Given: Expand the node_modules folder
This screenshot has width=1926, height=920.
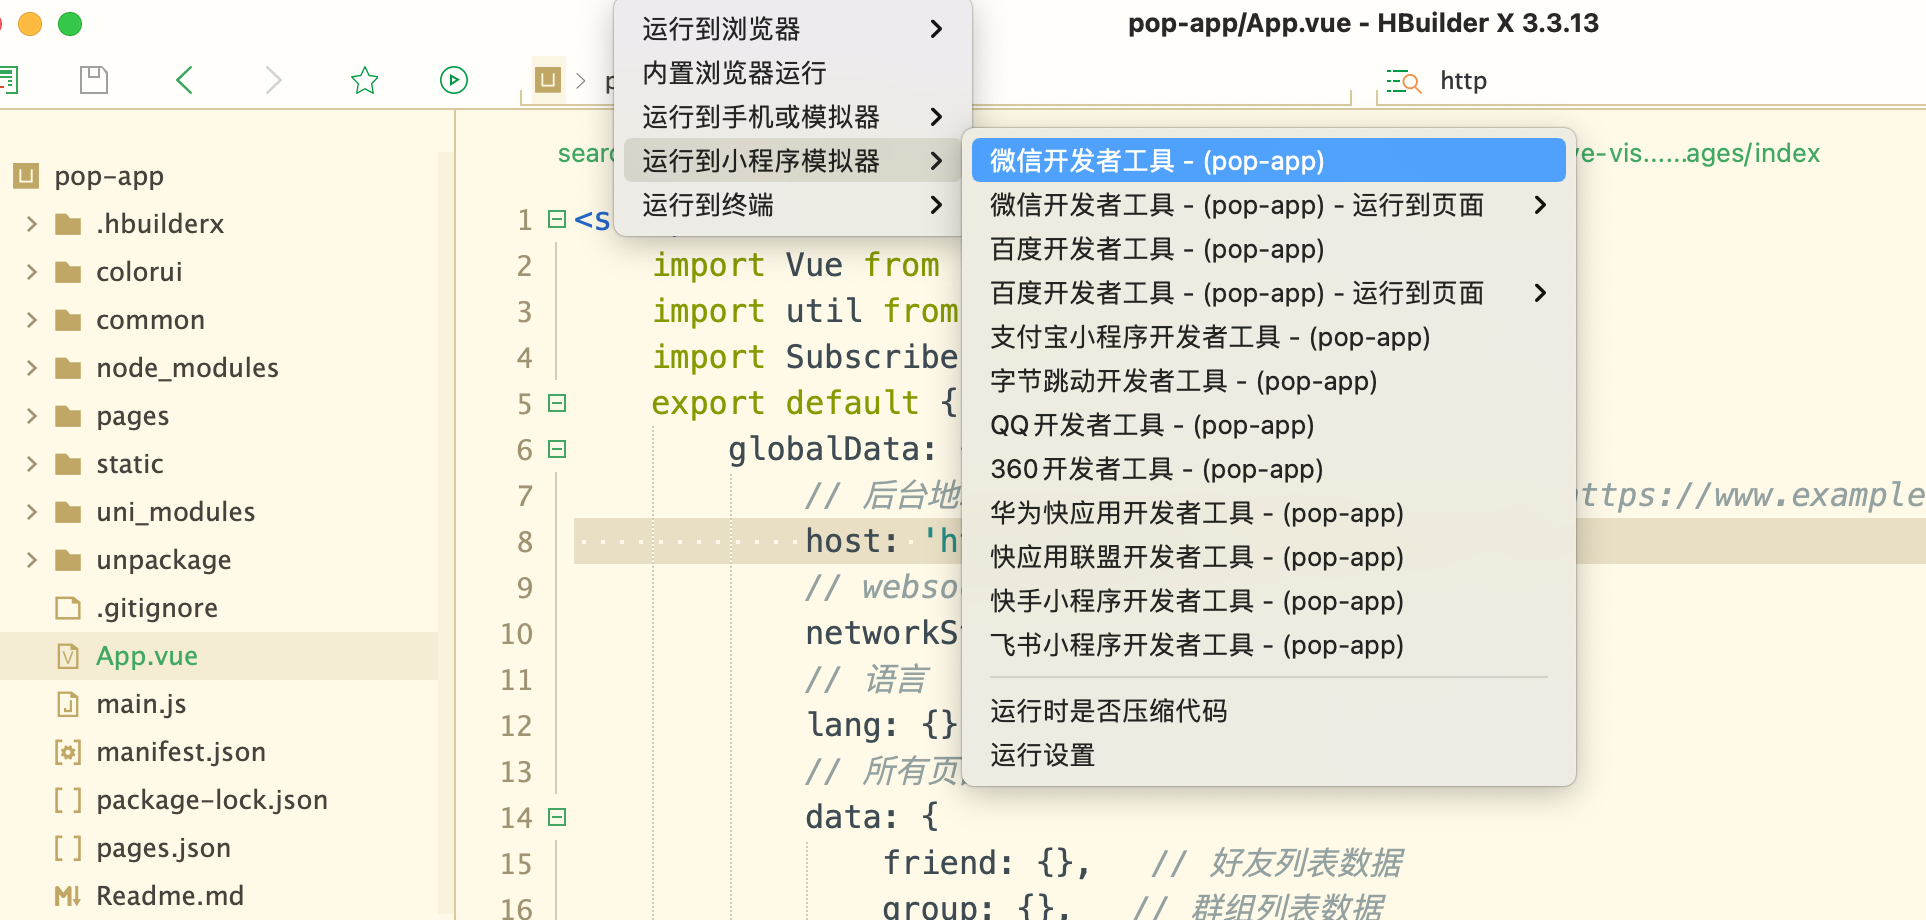Looking at the screenshot, I should click(x=32, y=367).
